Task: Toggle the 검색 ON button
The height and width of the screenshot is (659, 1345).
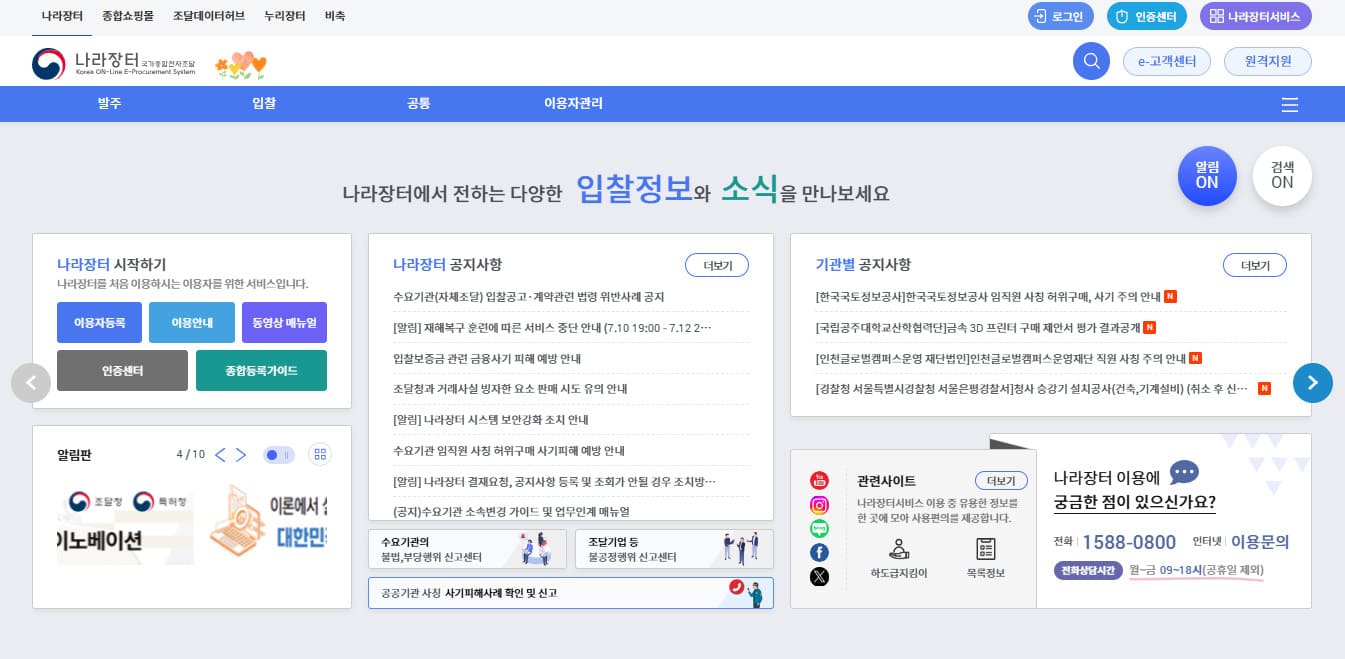Action: click(1282, 176)
